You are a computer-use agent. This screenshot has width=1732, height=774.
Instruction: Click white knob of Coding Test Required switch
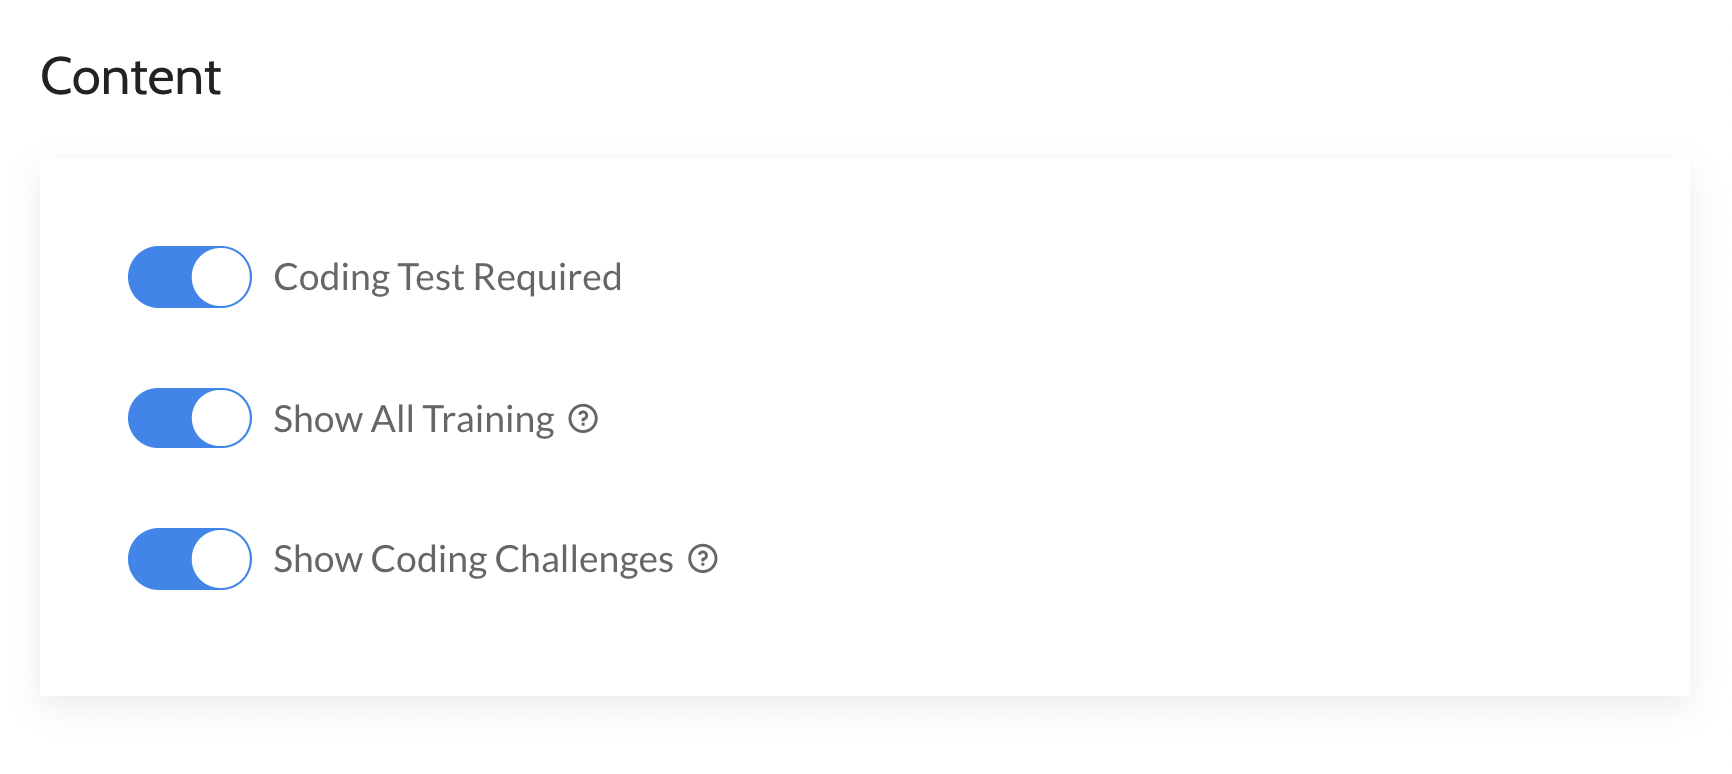coord(221,277)
